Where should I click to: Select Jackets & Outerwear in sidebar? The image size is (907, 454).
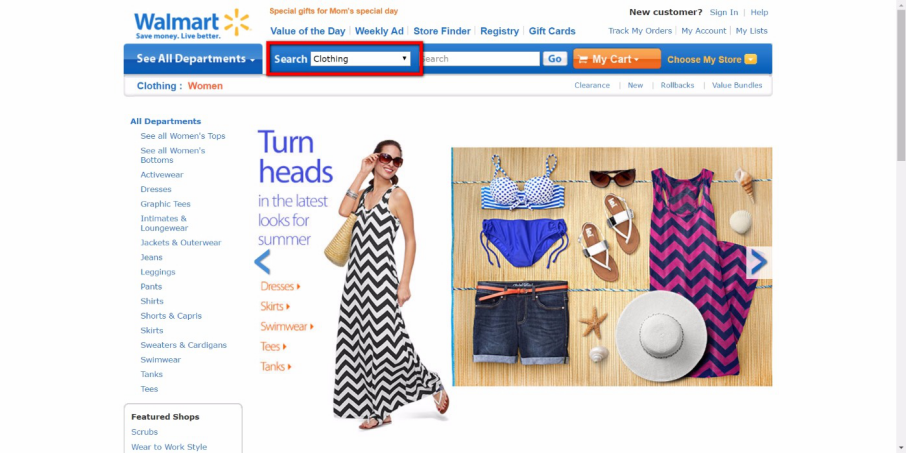click(x=180, y=243)
